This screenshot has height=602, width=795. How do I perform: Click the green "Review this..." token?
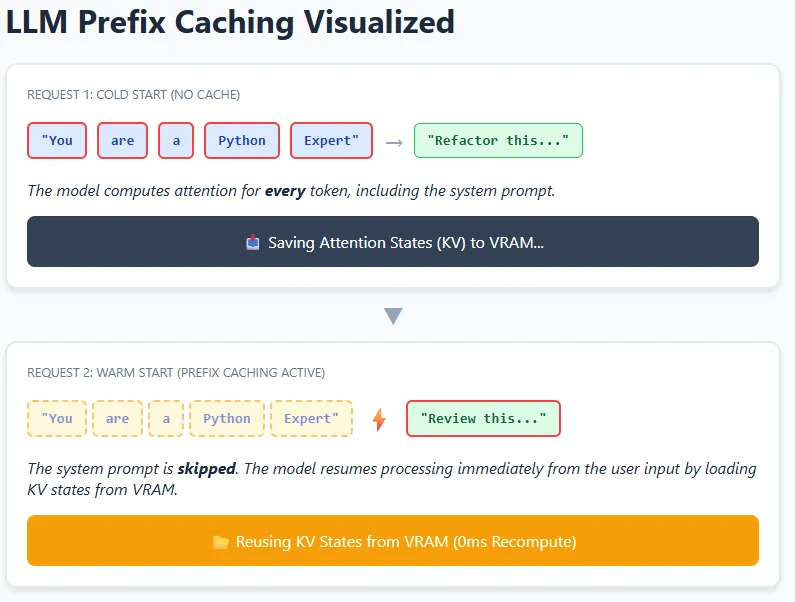coord(483,419)
